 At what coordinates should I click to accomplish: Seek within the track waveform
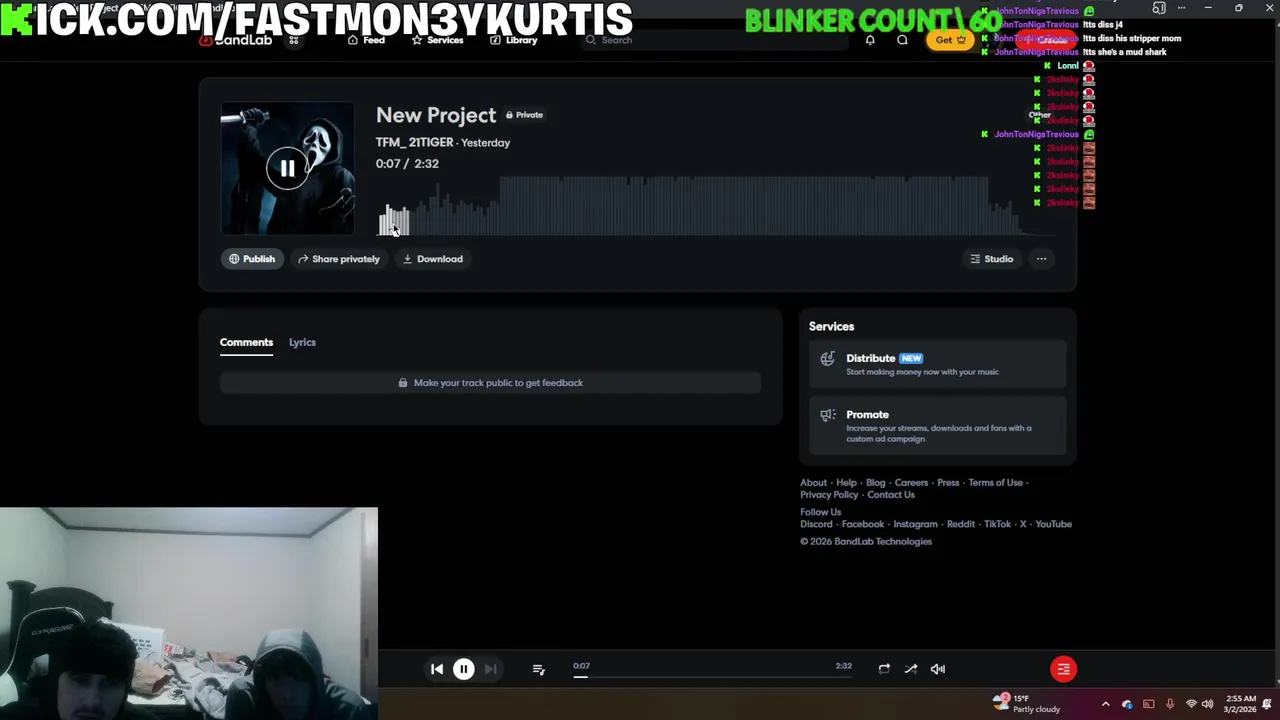[715, 205]
